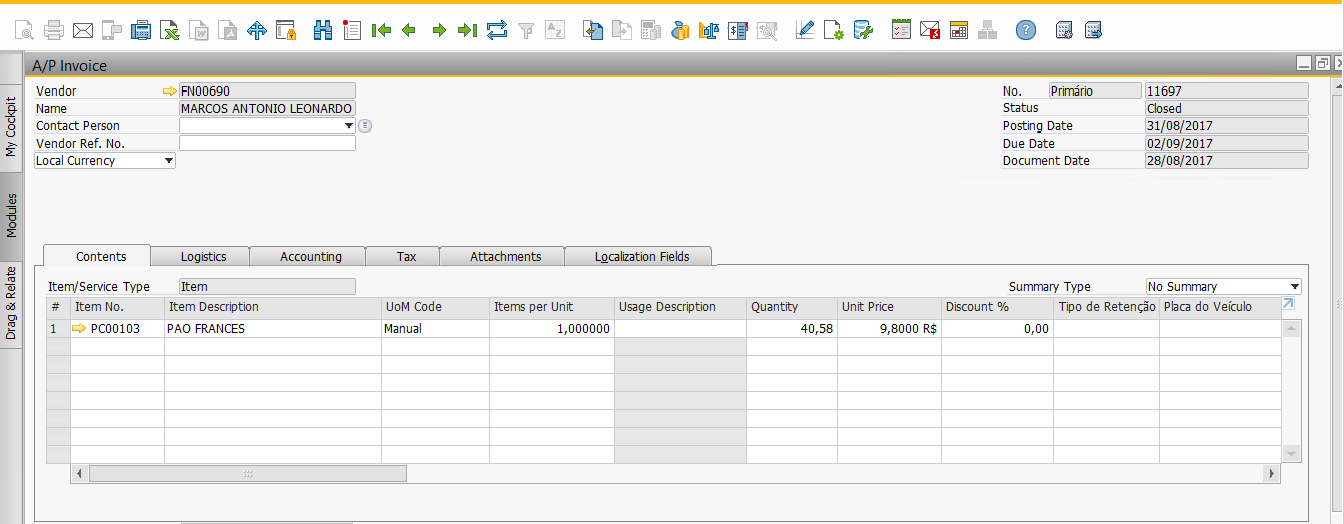The height and width of the screenshot is (524, 1344).
Task: Open the Accounting tab
Action: pos(310,257)
